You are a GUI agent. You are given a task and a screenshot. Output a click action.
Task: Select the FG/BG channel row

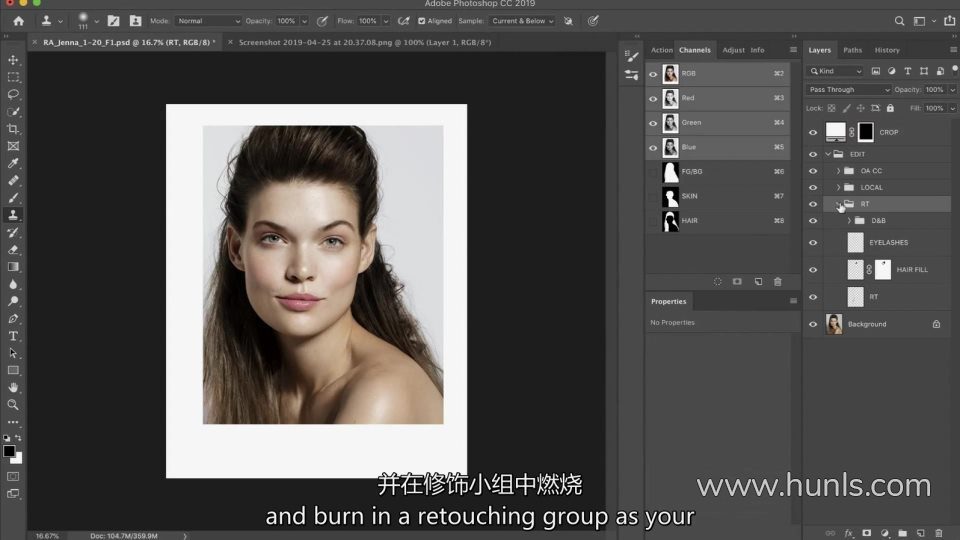tap(718, 171)
